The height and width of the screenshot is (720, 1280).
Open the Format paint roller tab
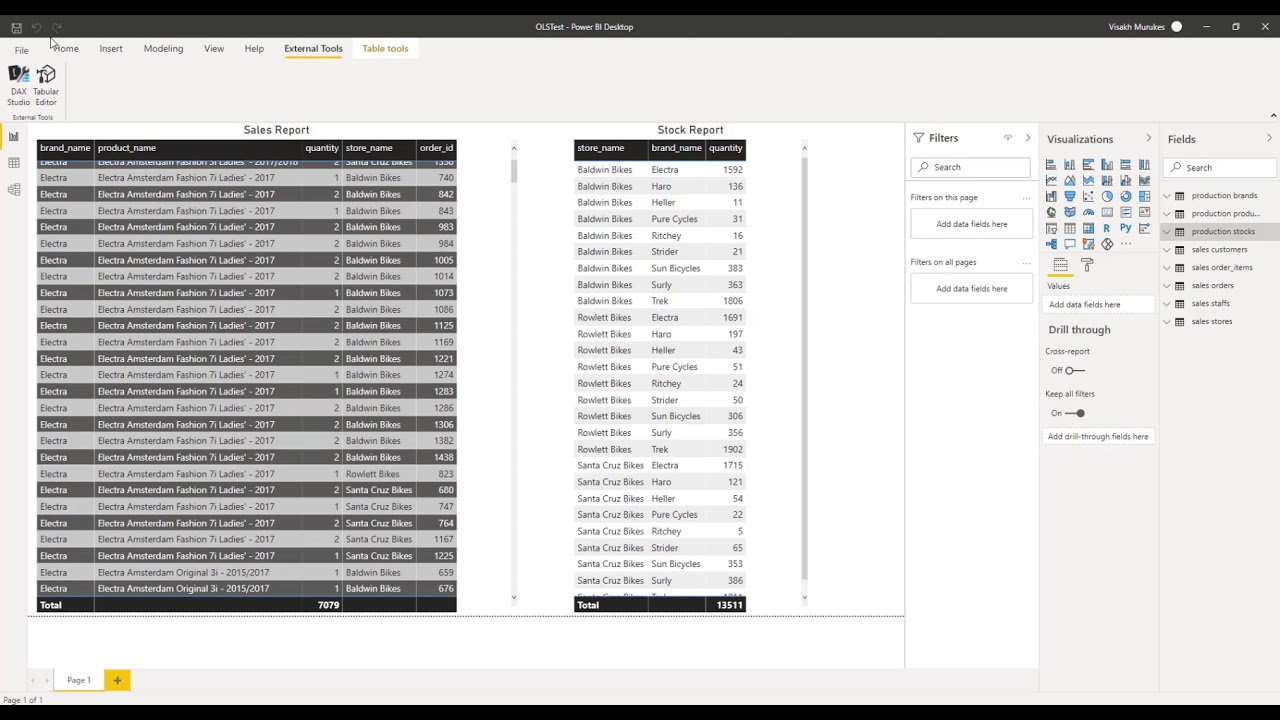tap(1087, 265)
